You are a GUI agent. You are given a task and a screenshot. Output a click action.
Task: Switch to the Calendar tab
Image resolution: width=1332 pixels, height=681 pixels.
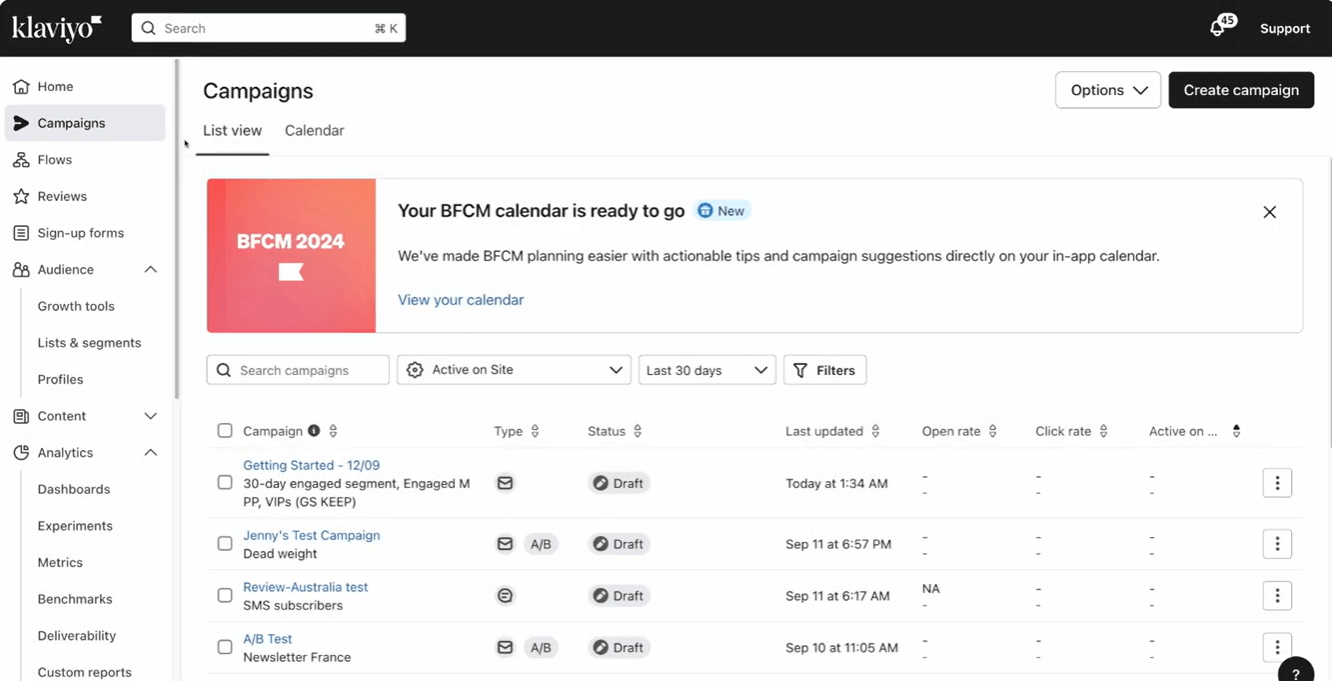[x=314, y=131]
